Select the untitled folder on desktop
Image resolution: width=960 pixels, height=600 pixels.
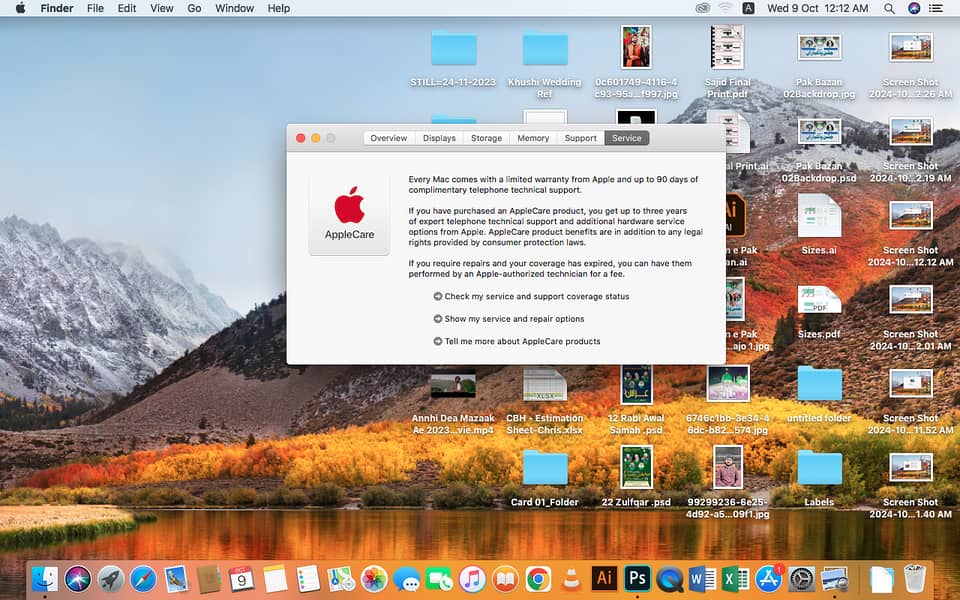tap(819, 384)
